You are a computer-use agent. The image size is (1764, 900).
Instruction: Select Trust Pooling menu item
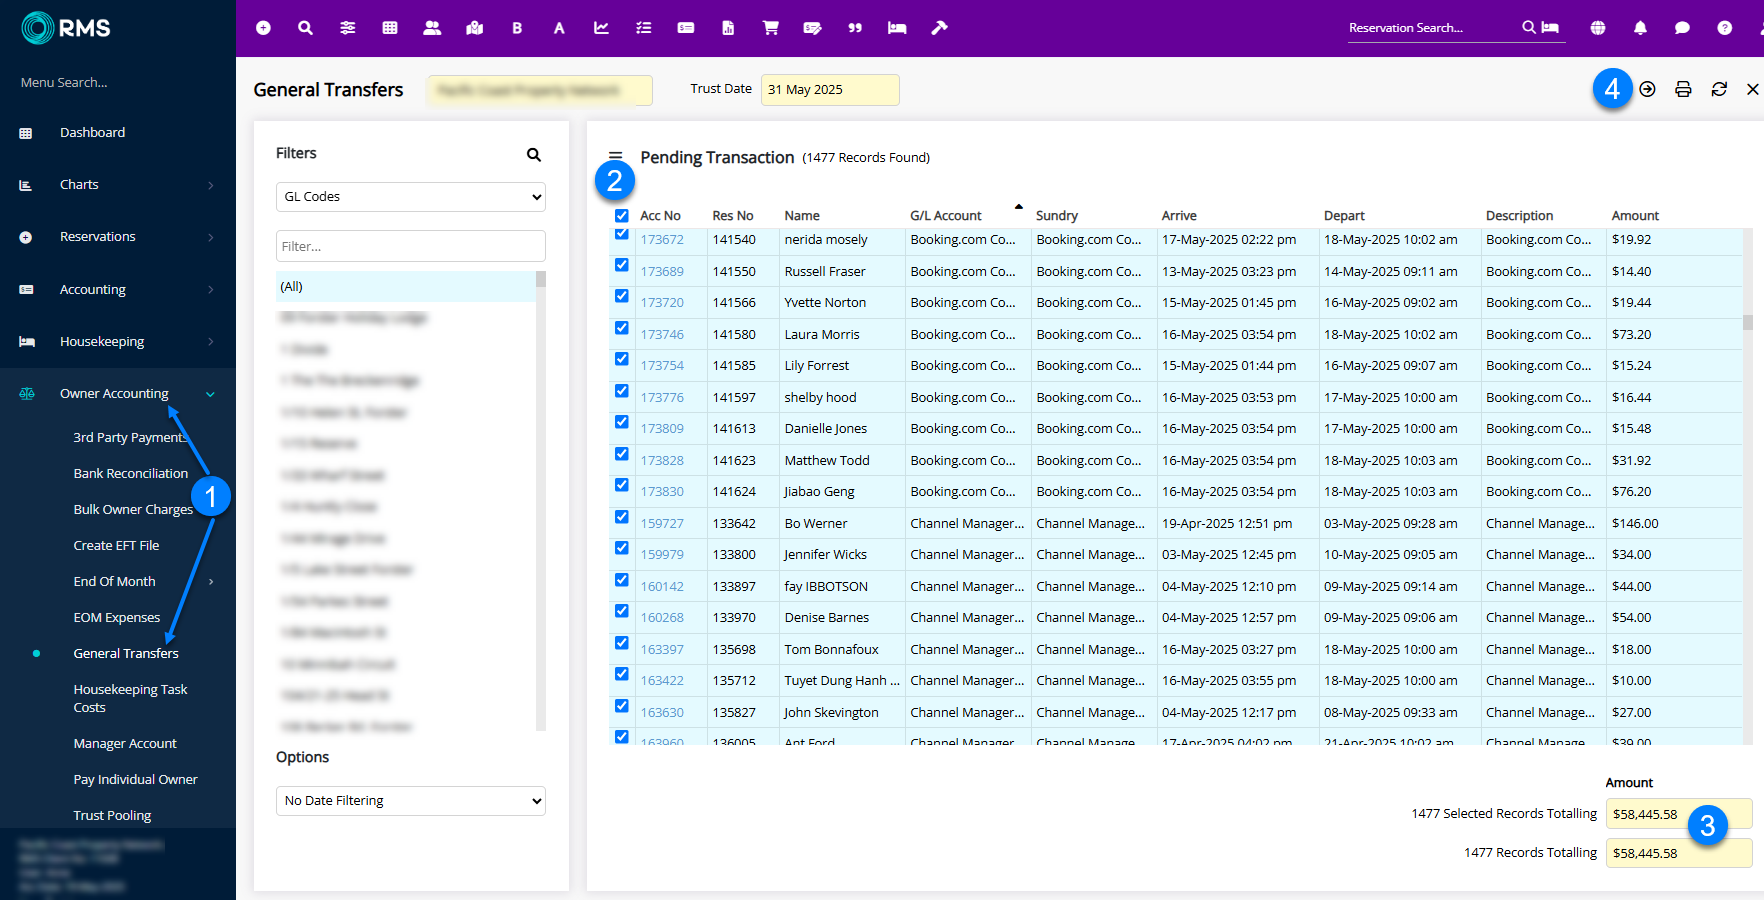[x=112, y=816]
